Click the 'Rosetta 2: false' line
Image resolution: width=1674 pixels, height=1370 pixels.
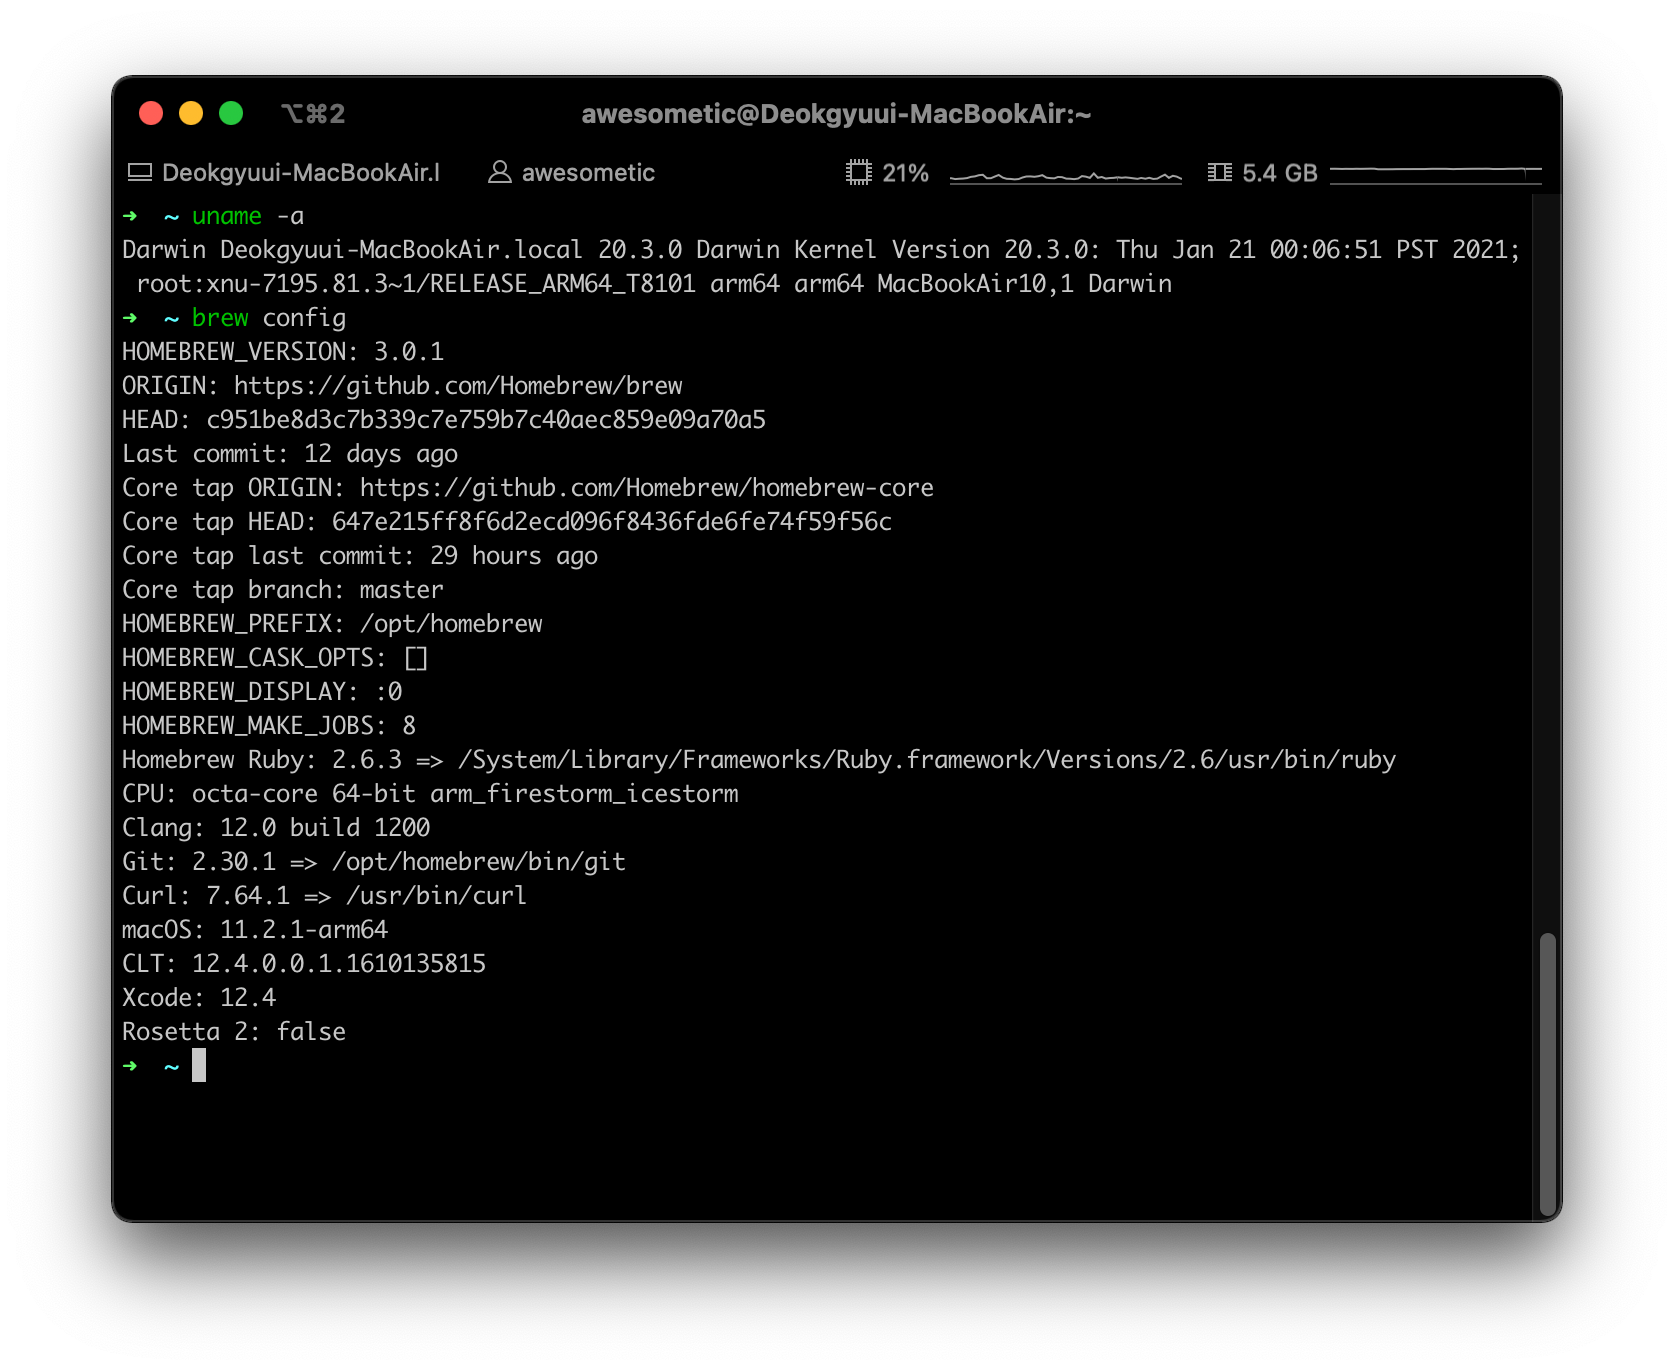click(234, 1032)
